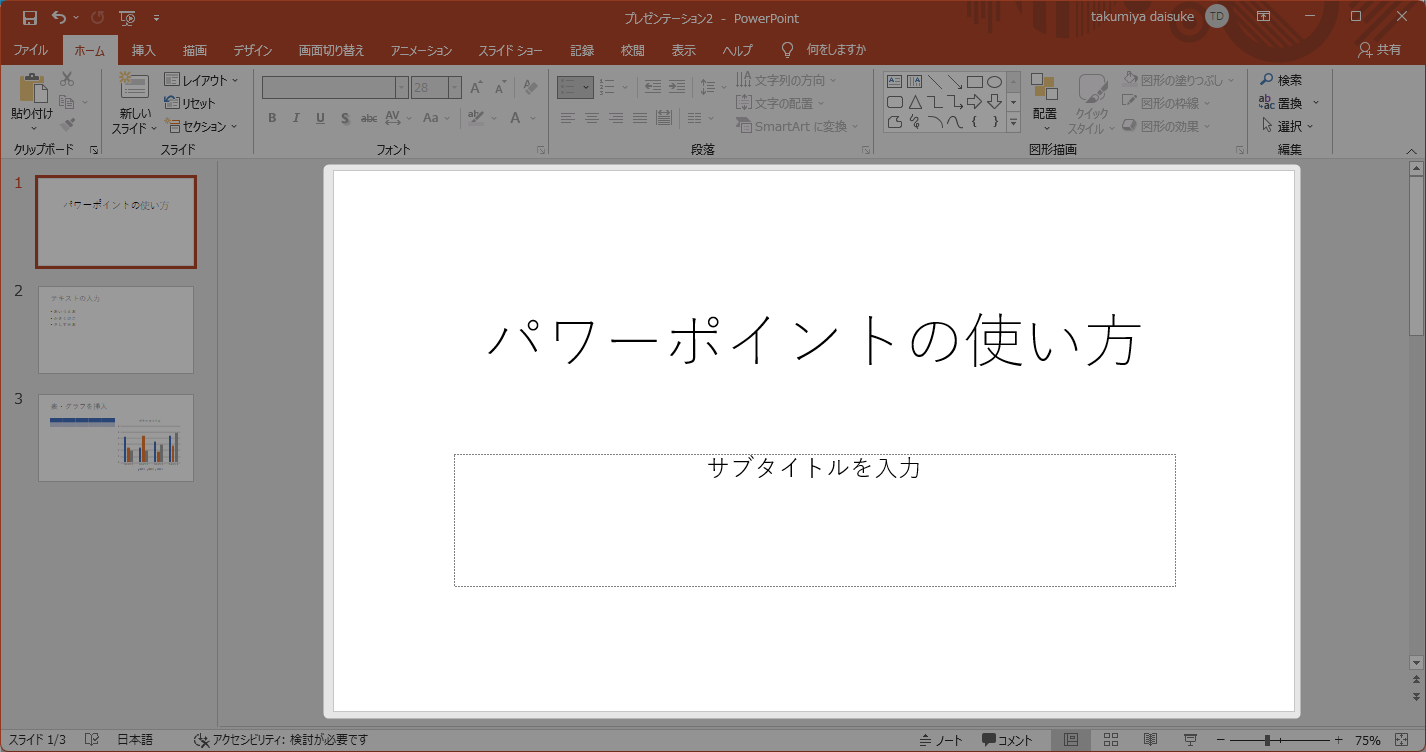Click the Format Painter brush icon
The image size is (1426, 752).
pyautogui.click(x=67, y=125)
